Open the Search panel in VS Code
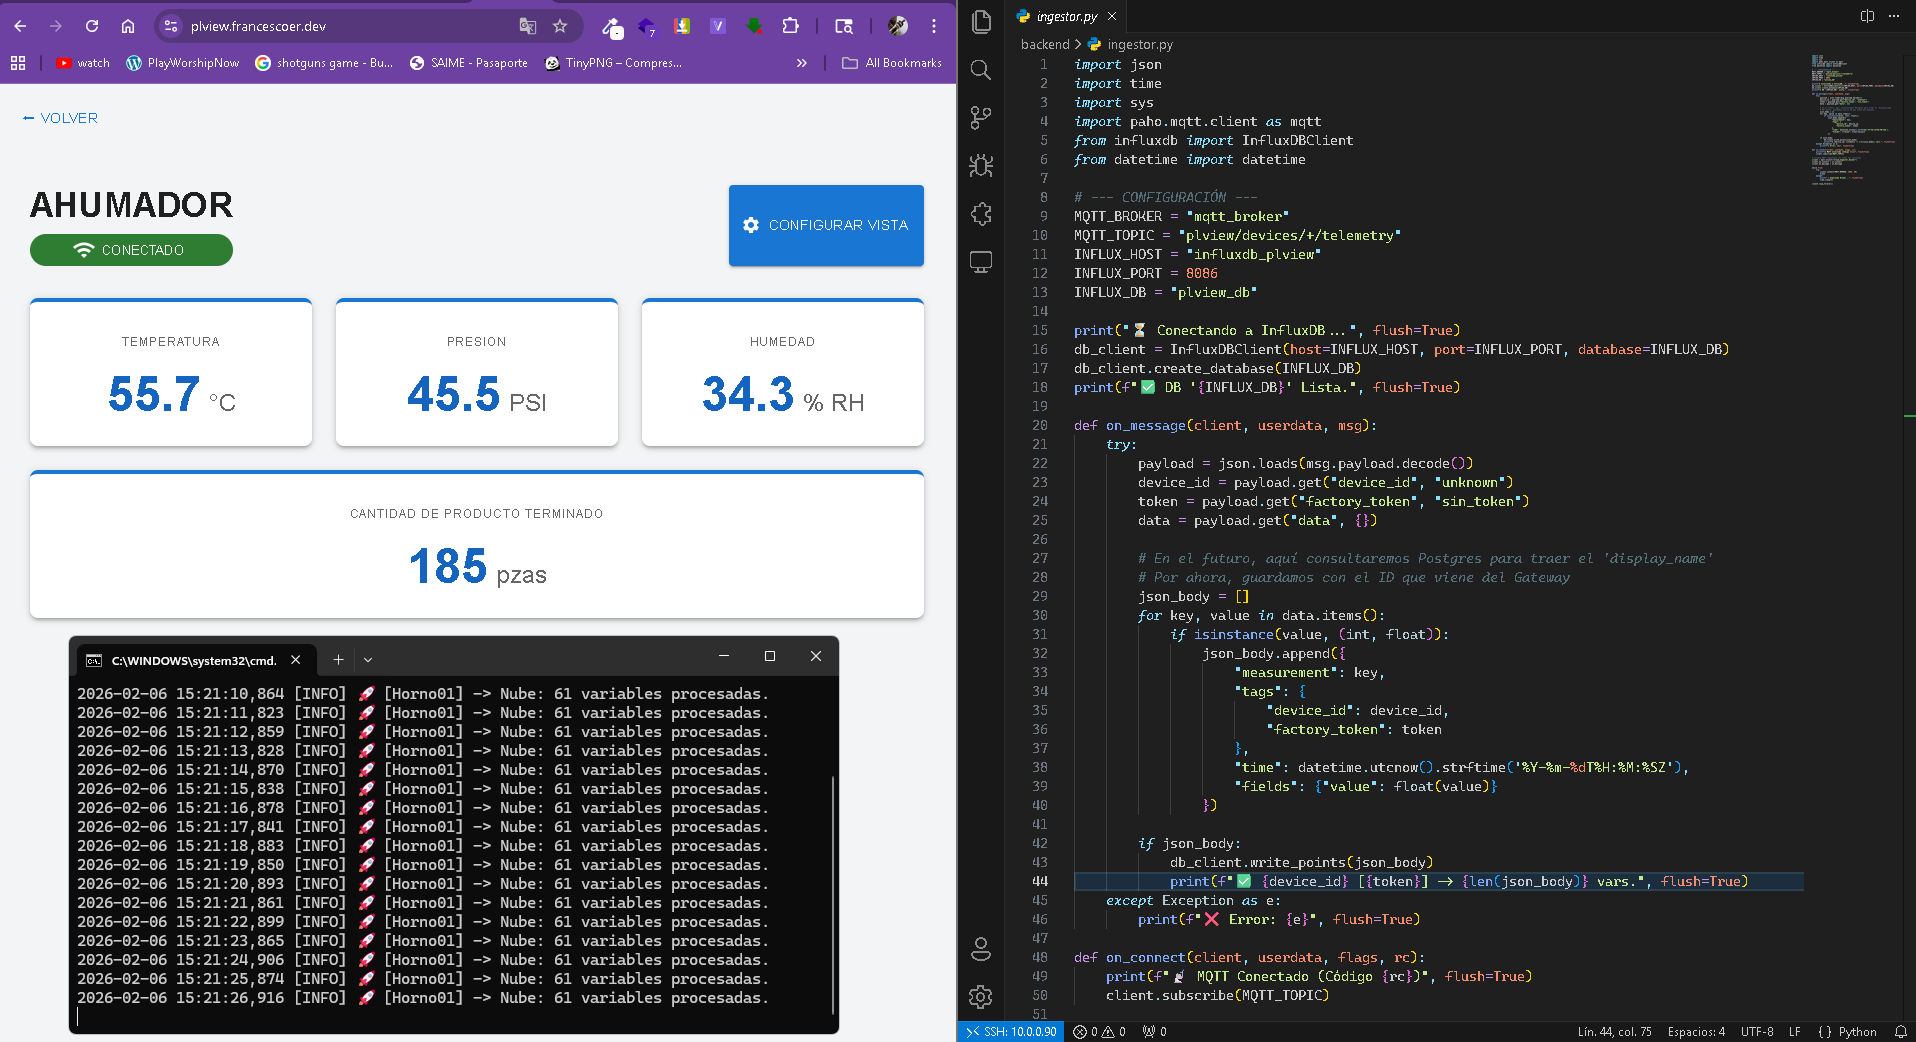Image resolution: width=1916 pixels, height=1042 pixels. tap(981, 69)
